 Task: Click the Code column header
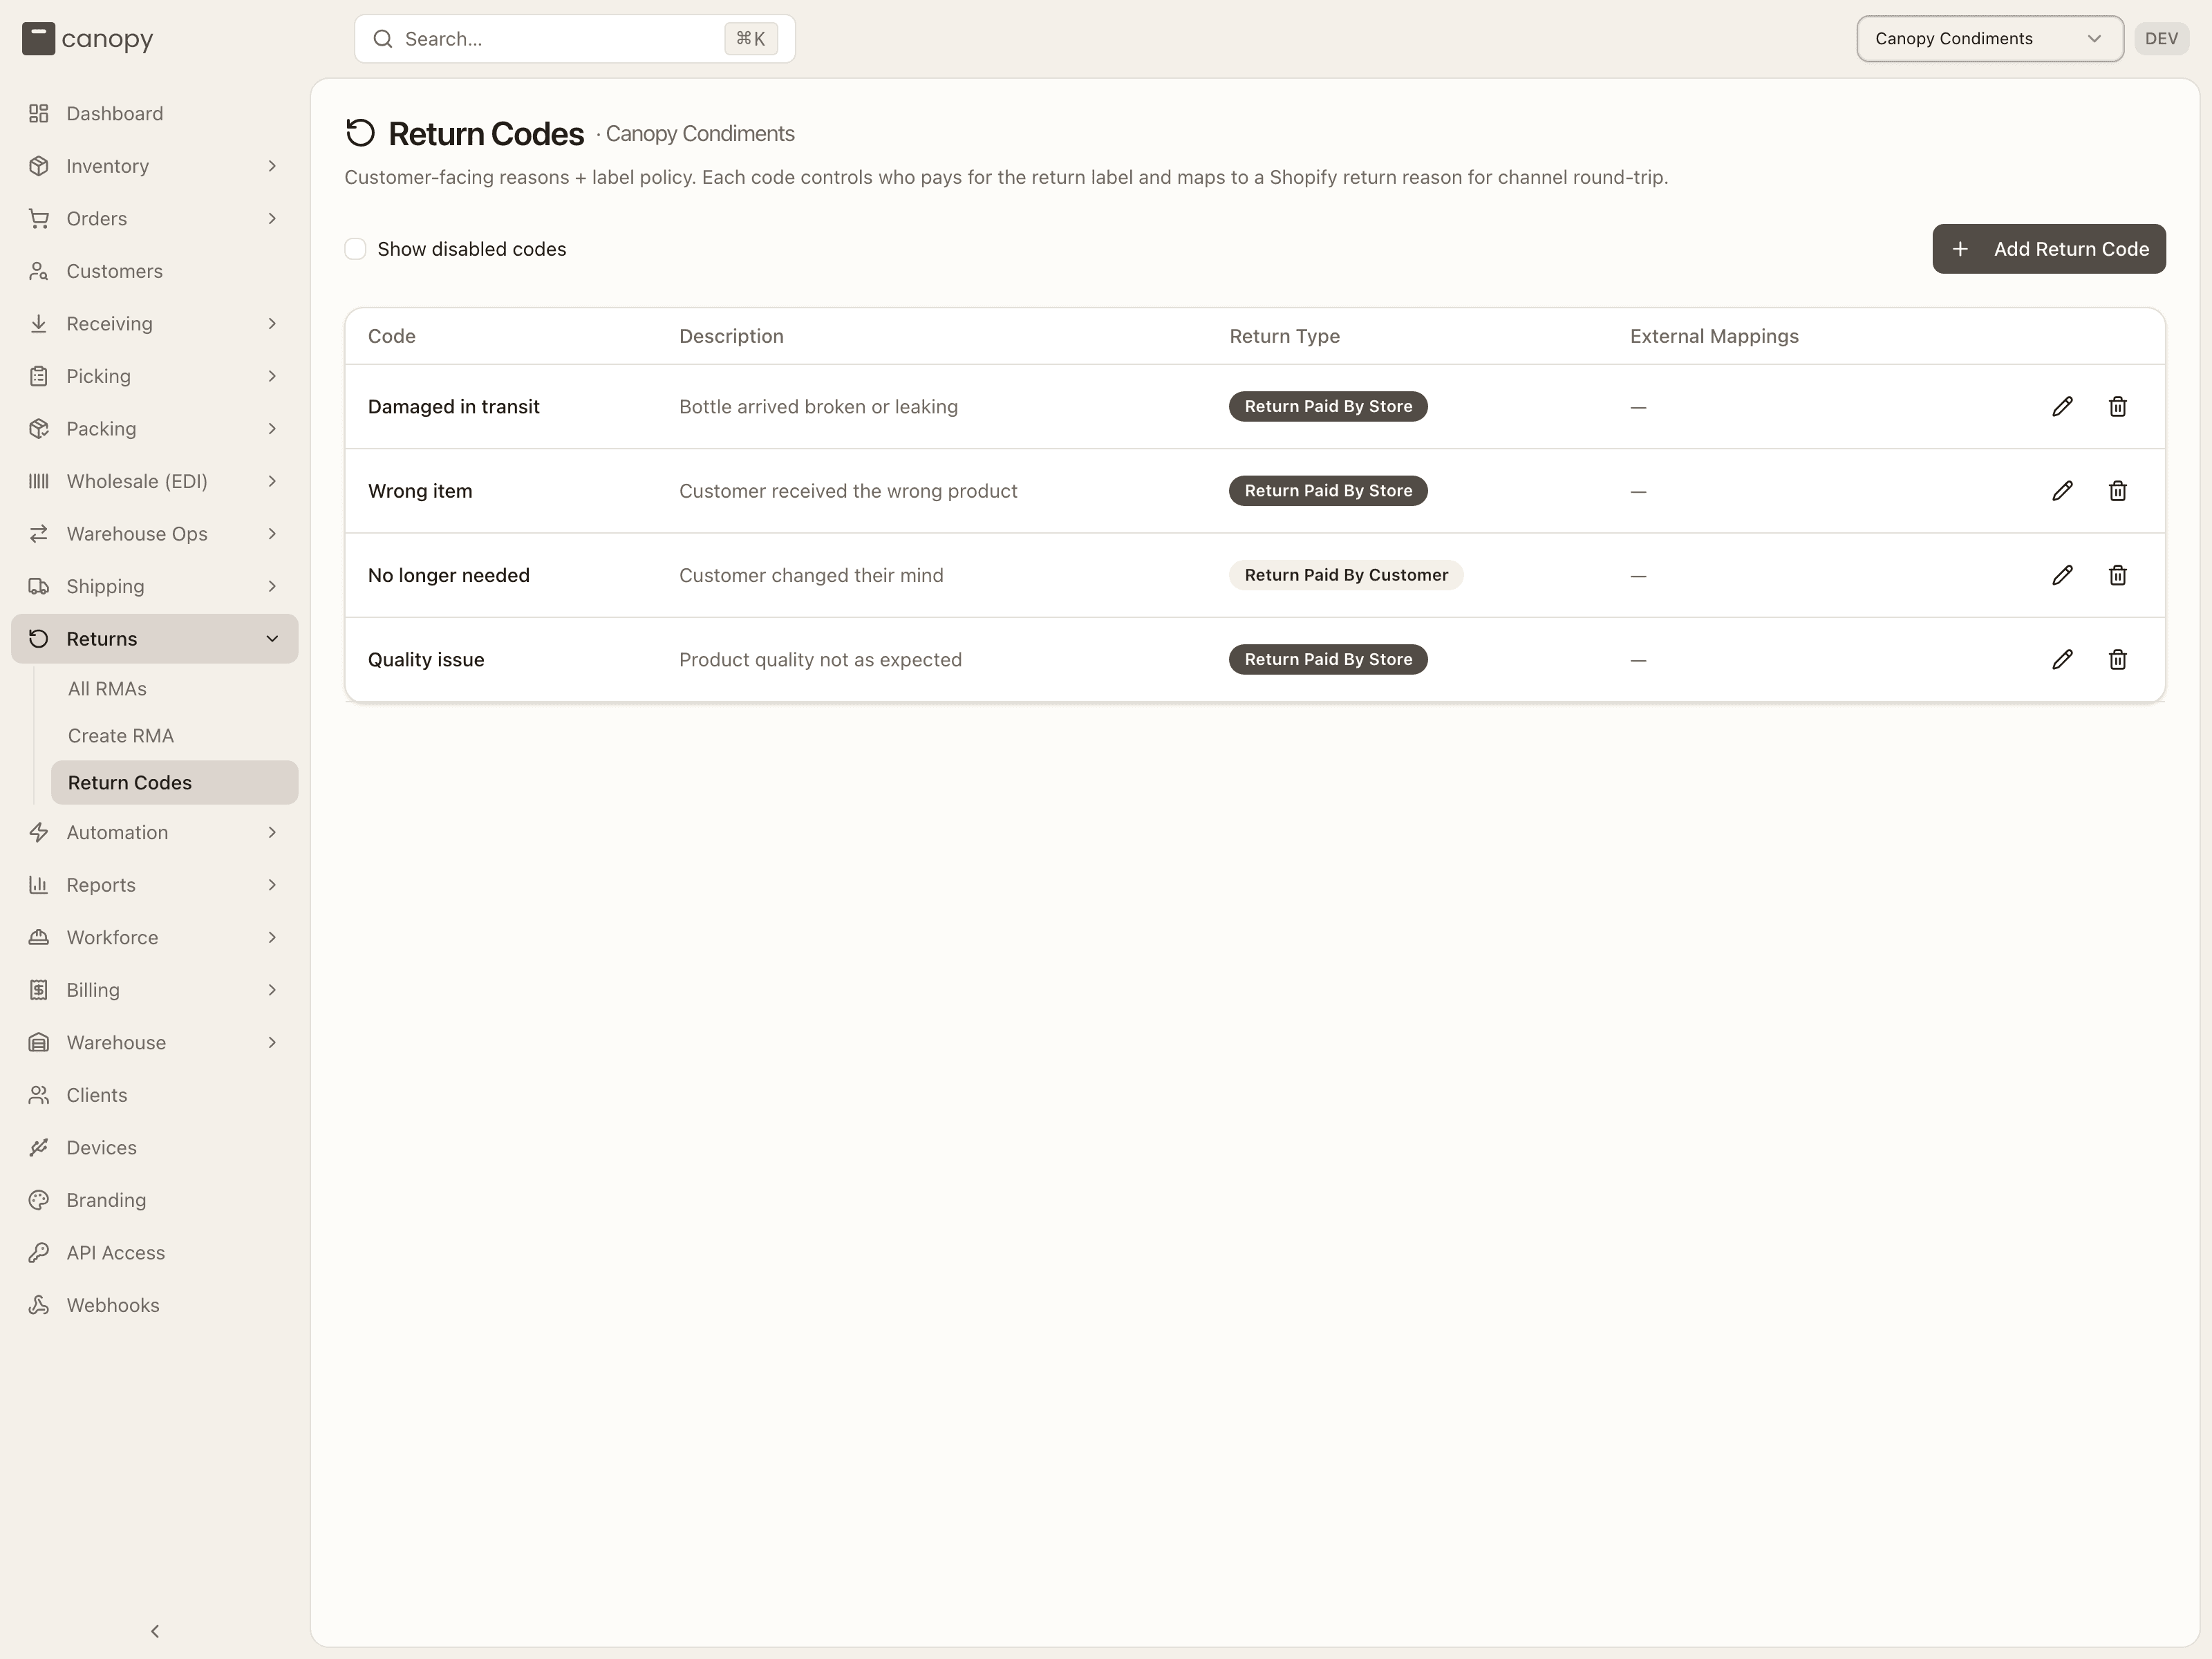tap(392, 336)
